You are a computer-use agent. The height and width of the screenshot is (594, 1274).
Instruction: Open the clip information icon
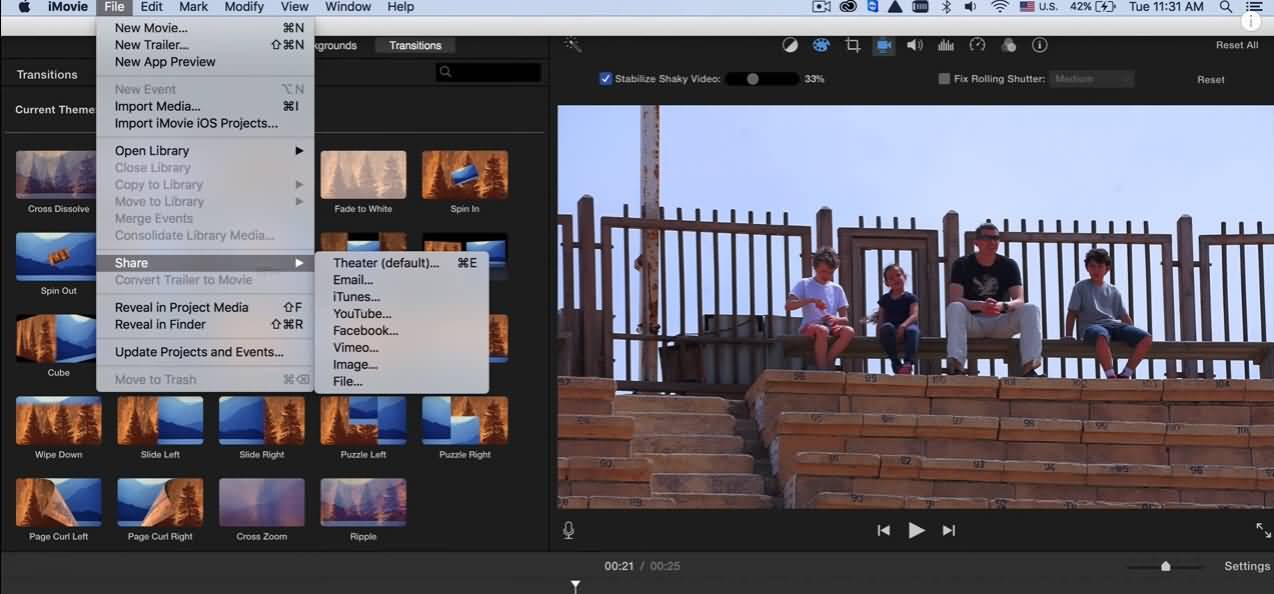coord(1039,45)
